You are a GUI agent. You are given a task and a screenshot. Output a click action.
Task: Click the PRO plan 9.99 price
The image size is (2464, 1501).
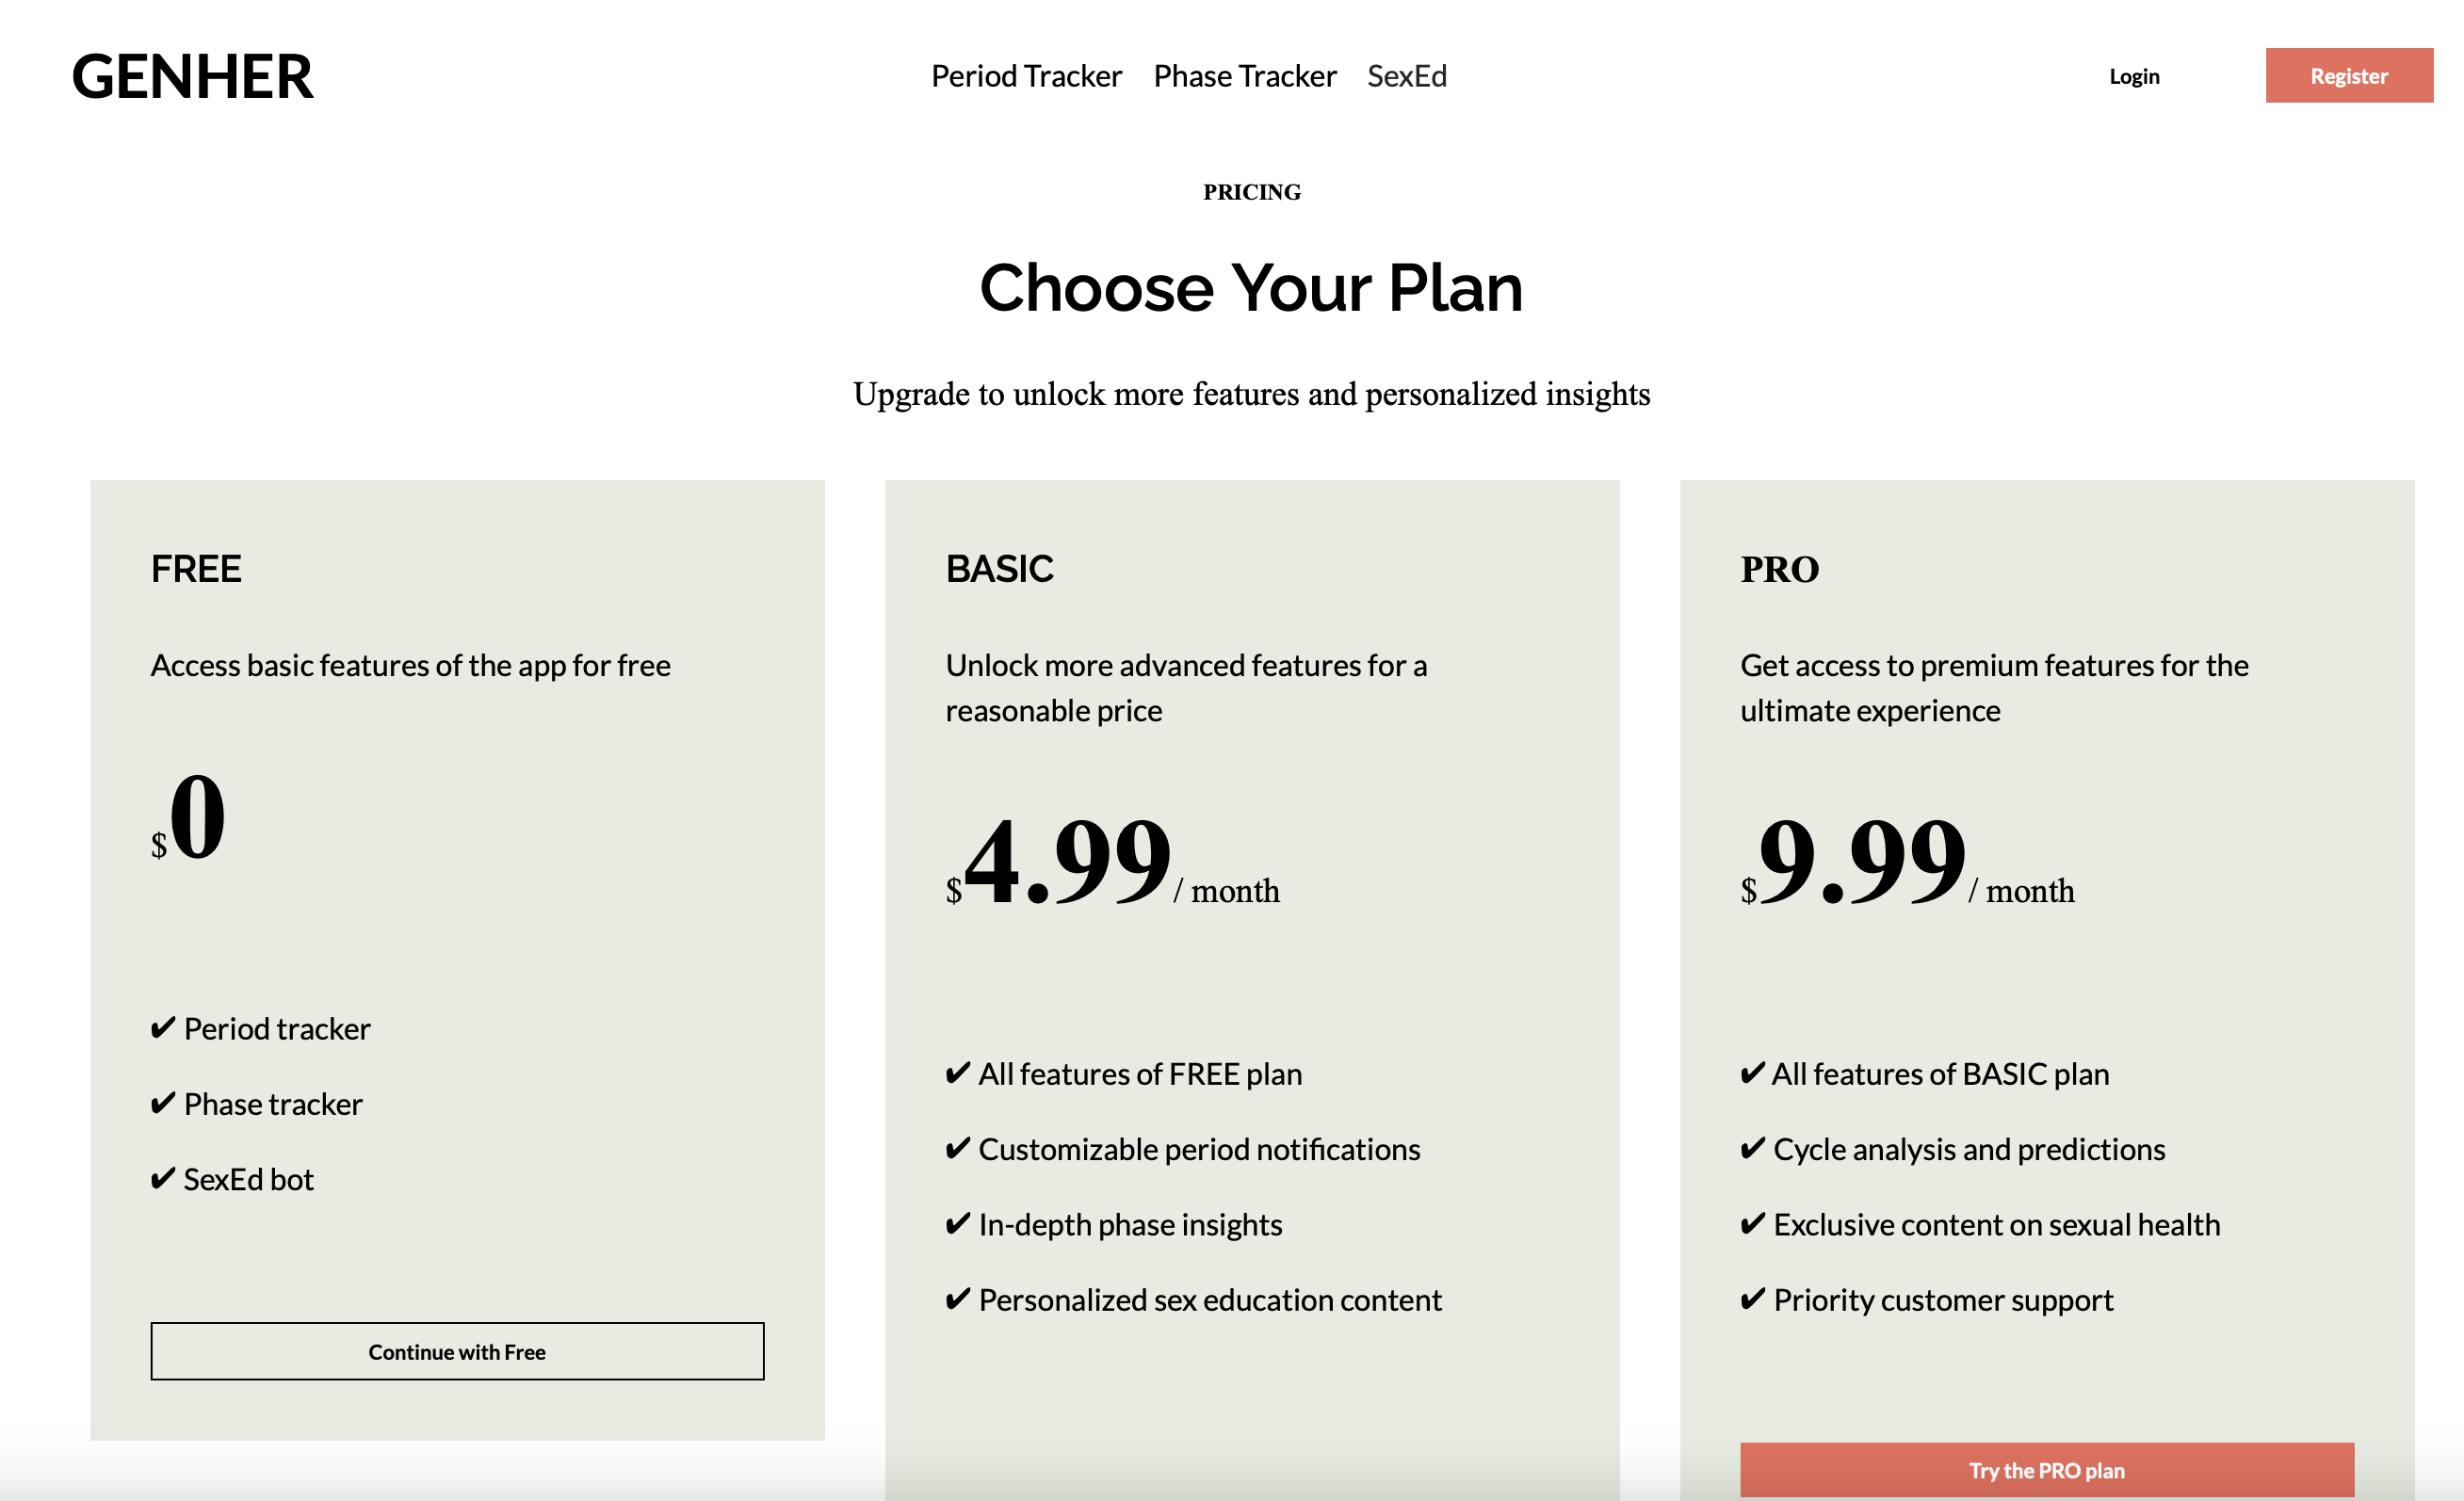pos(1861,860)
